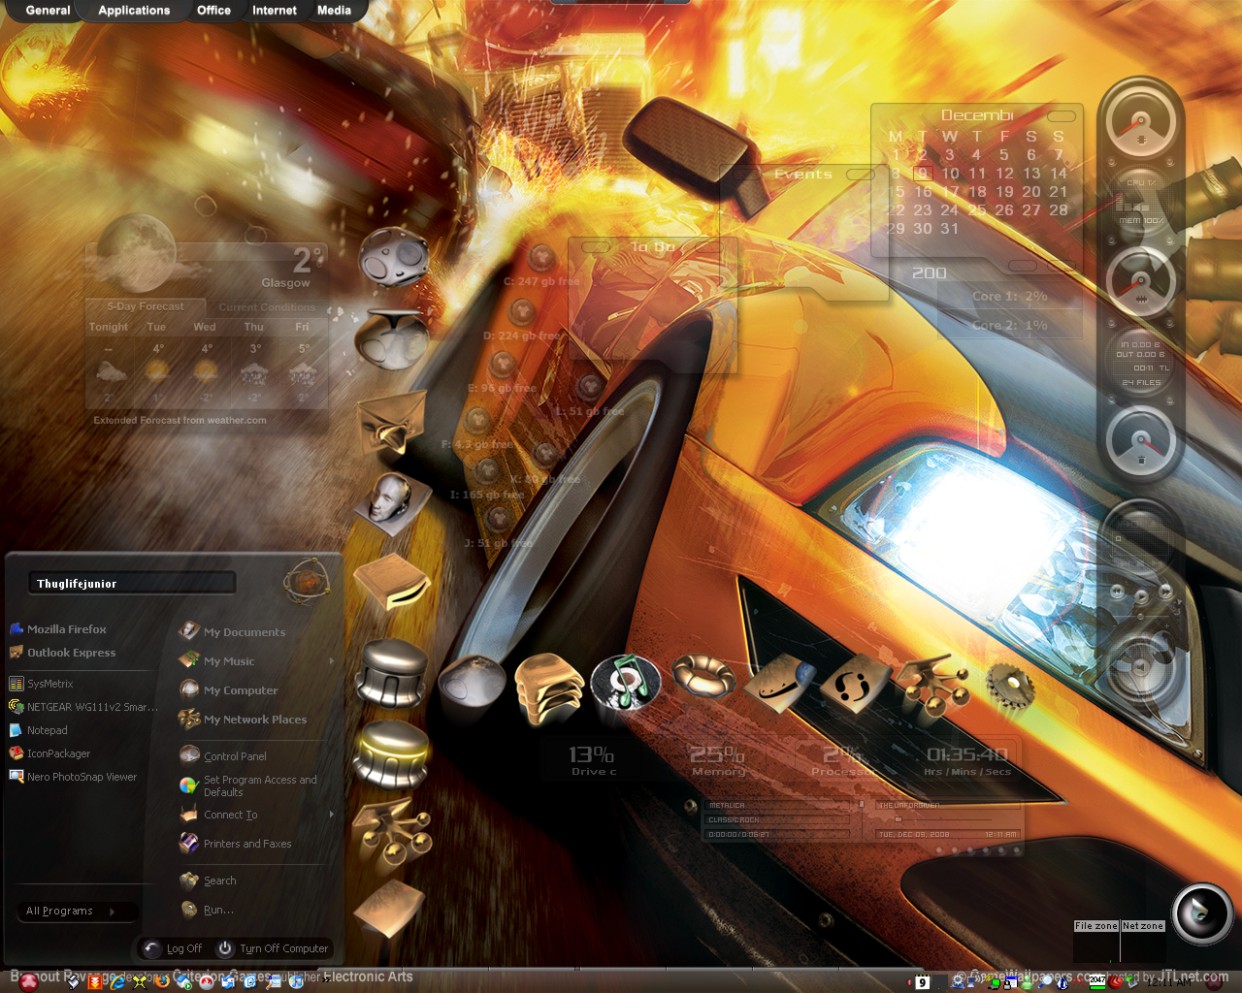Open Printers and Faxes
This screenshot has width=1242, height=993.
pos(235,843)
